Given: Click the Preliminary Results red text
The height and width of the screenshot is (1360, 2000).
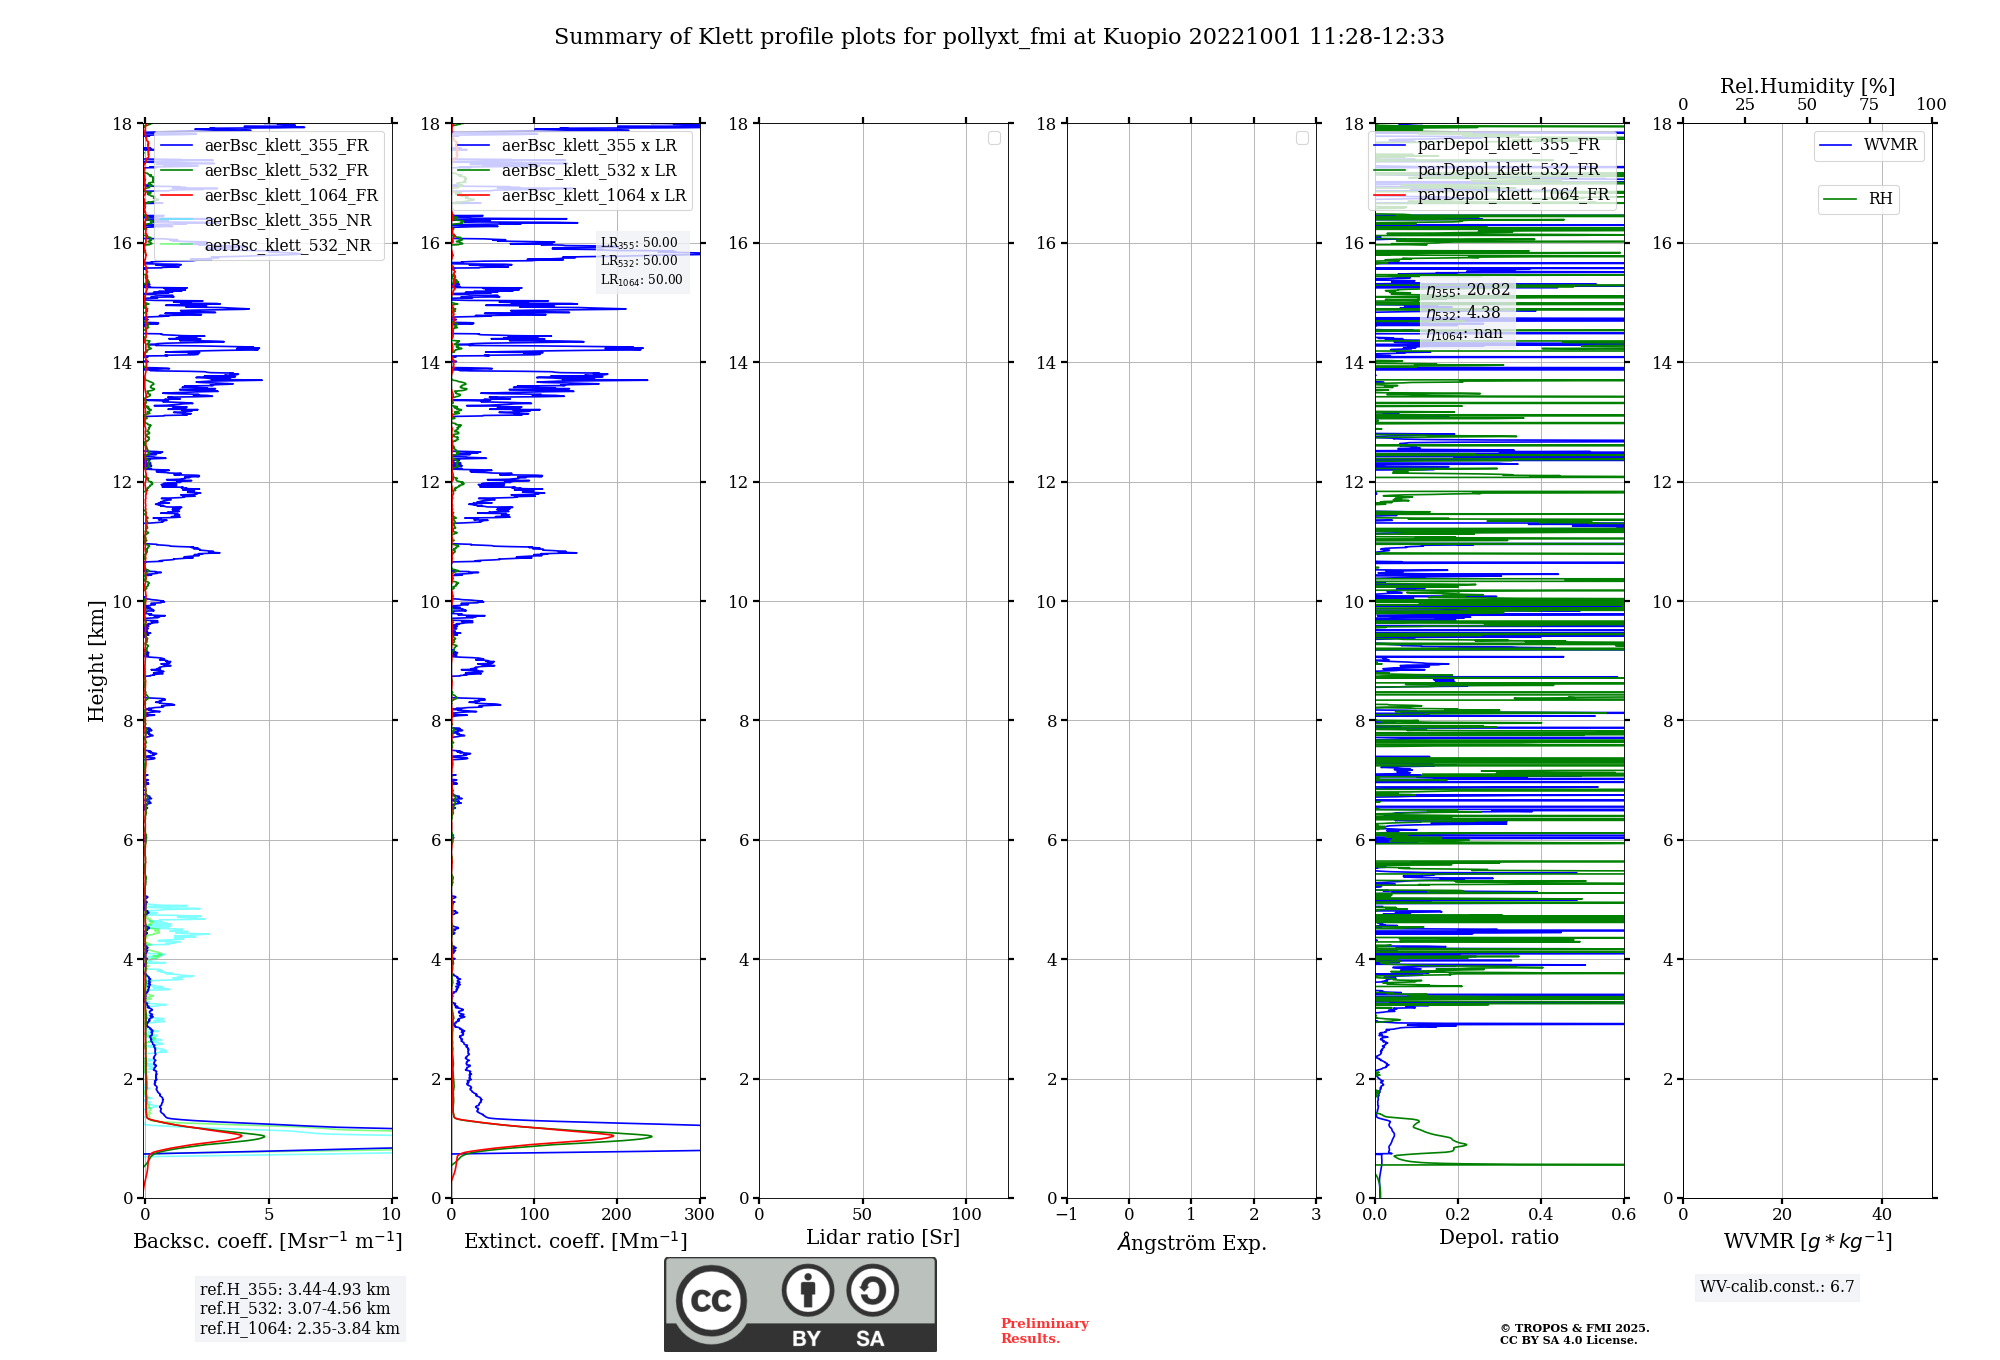Looking at the screenshot, I should click(1044, 1331).
